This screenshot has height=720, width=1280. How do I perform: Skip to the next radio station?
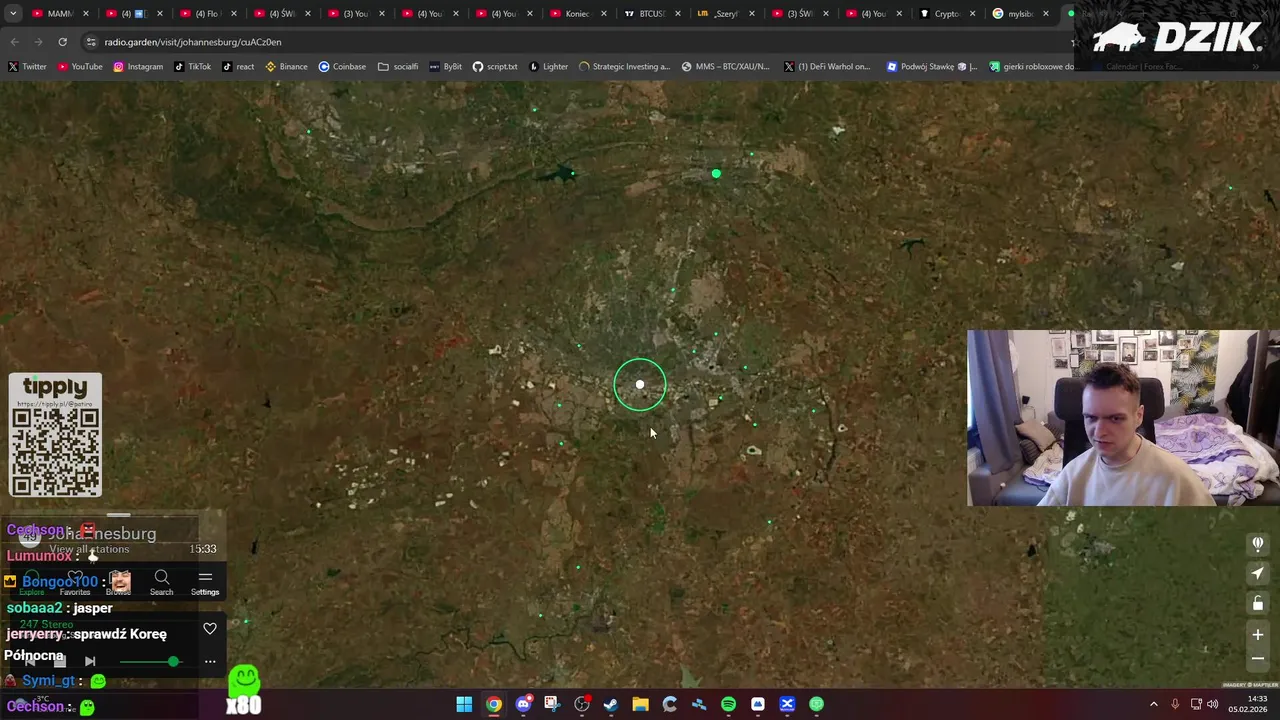coord(90,661)
